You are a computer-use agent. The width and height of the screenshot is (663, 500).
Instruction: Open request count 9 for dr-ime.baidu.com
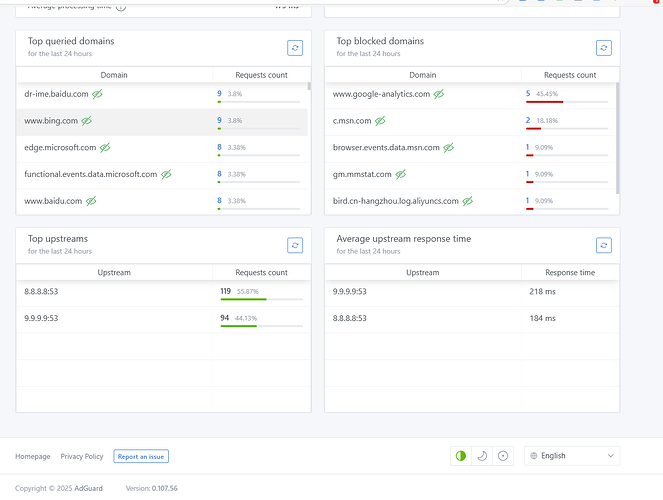pos(219,93)
